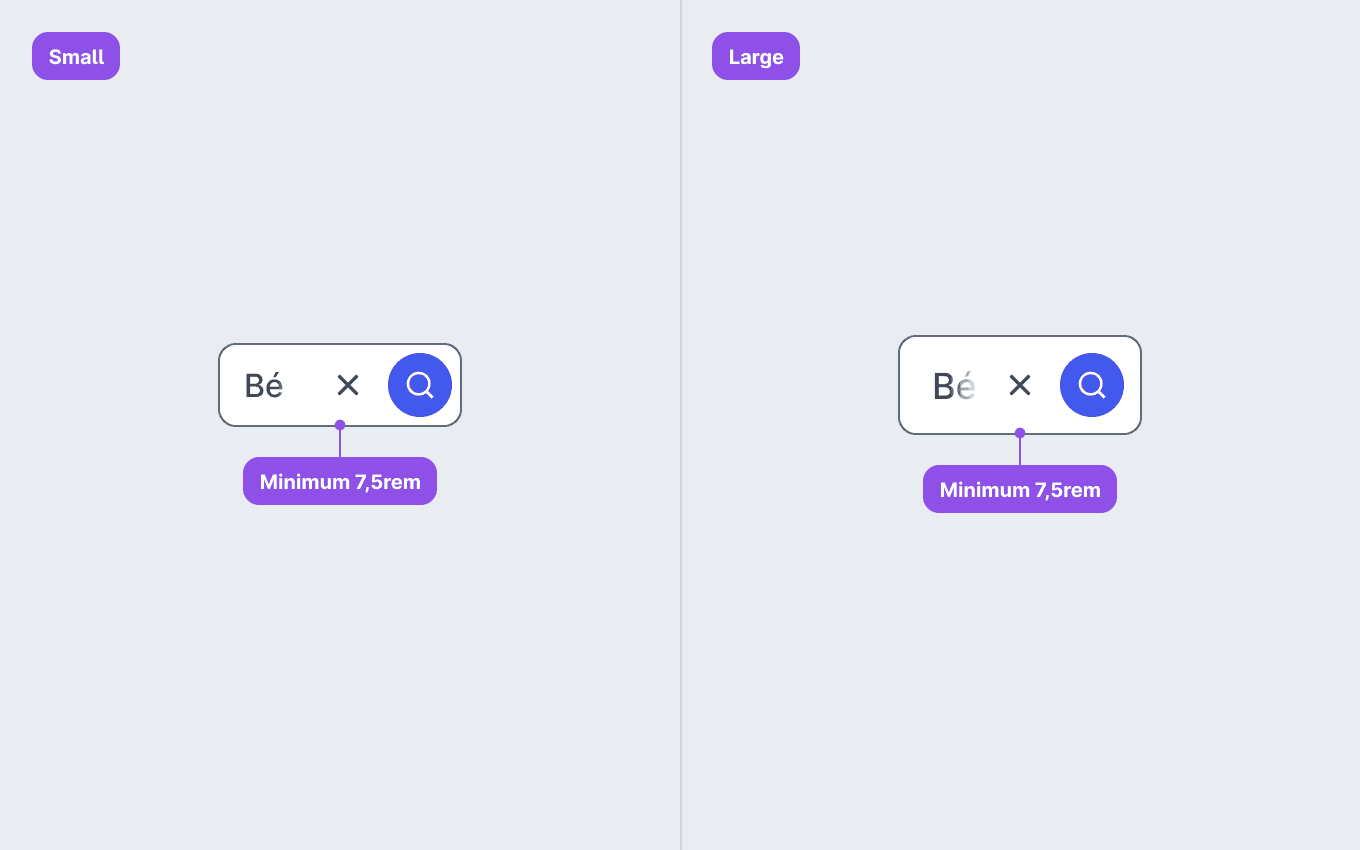Screen dimensions: 1360x850
Task: Clear the Large search field with the X
Action: pos(1020,385)
